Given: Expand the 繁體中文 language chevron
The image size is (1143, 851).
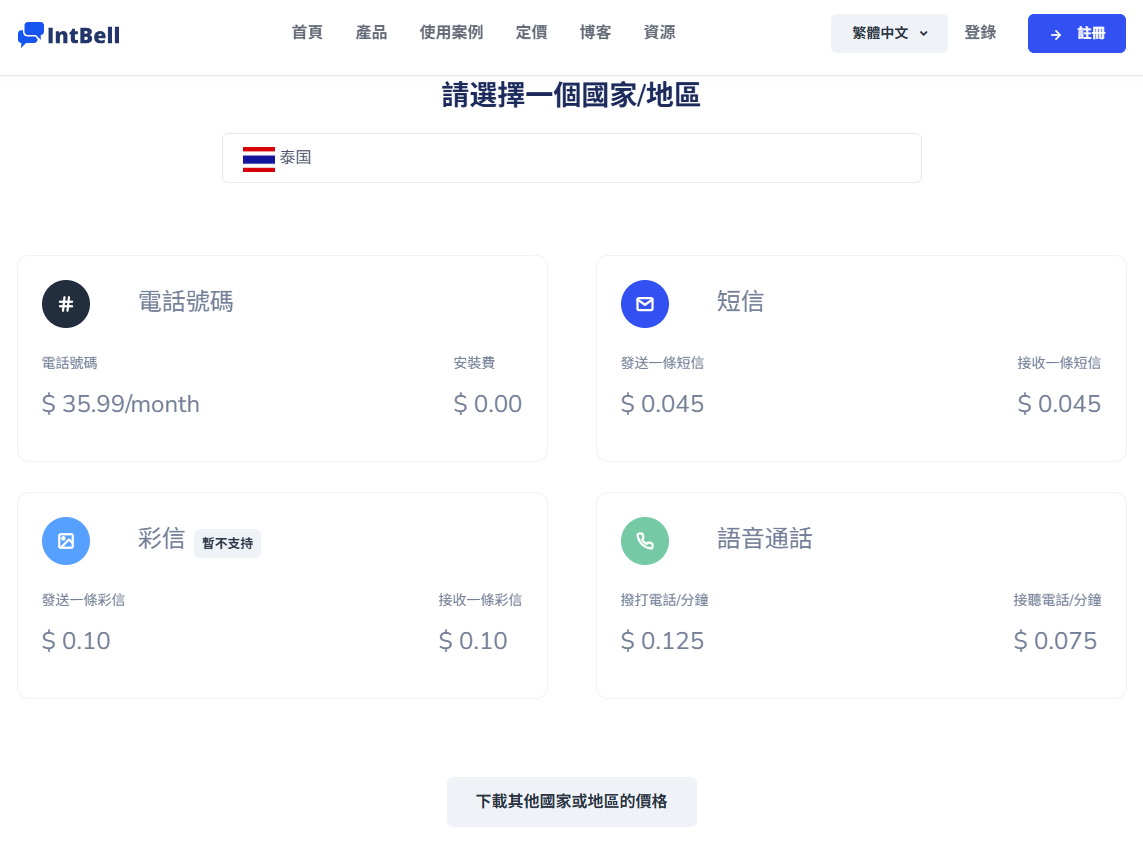Looking at the screenshot, I should point(924,33).
